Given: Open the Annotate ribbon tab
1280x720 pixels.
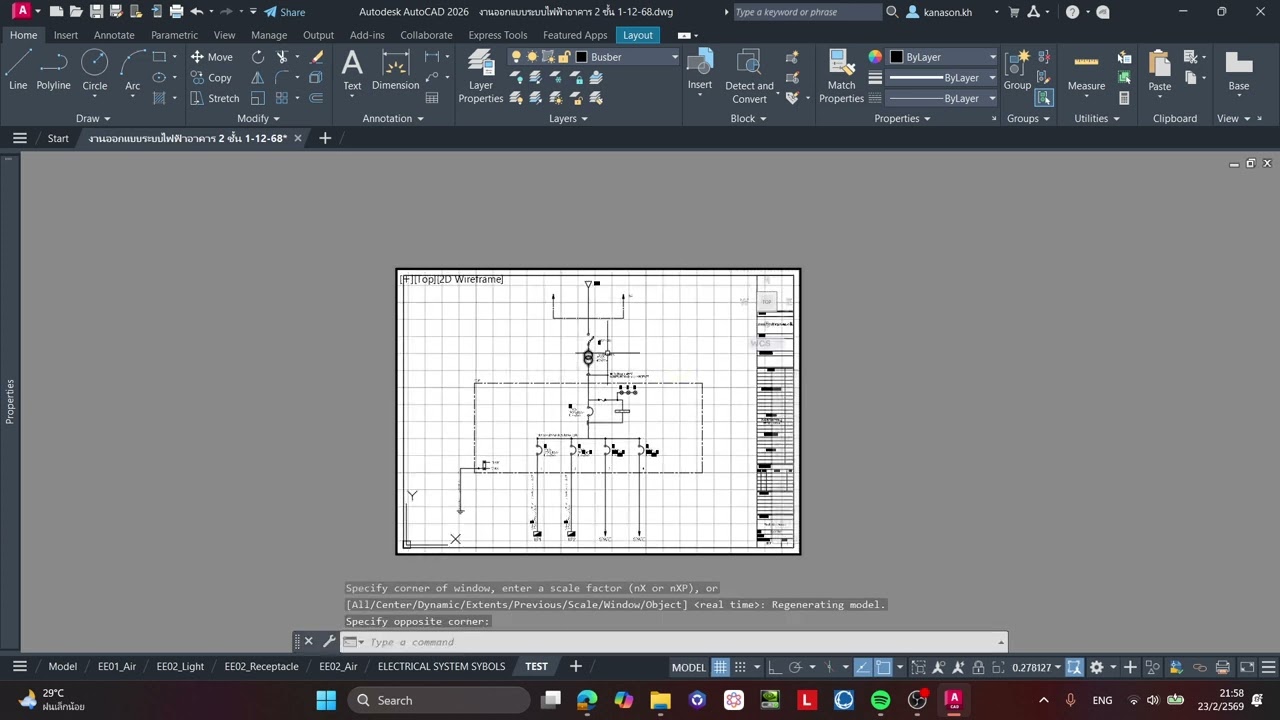Looking at the screenshot, I should pos(114,35).
